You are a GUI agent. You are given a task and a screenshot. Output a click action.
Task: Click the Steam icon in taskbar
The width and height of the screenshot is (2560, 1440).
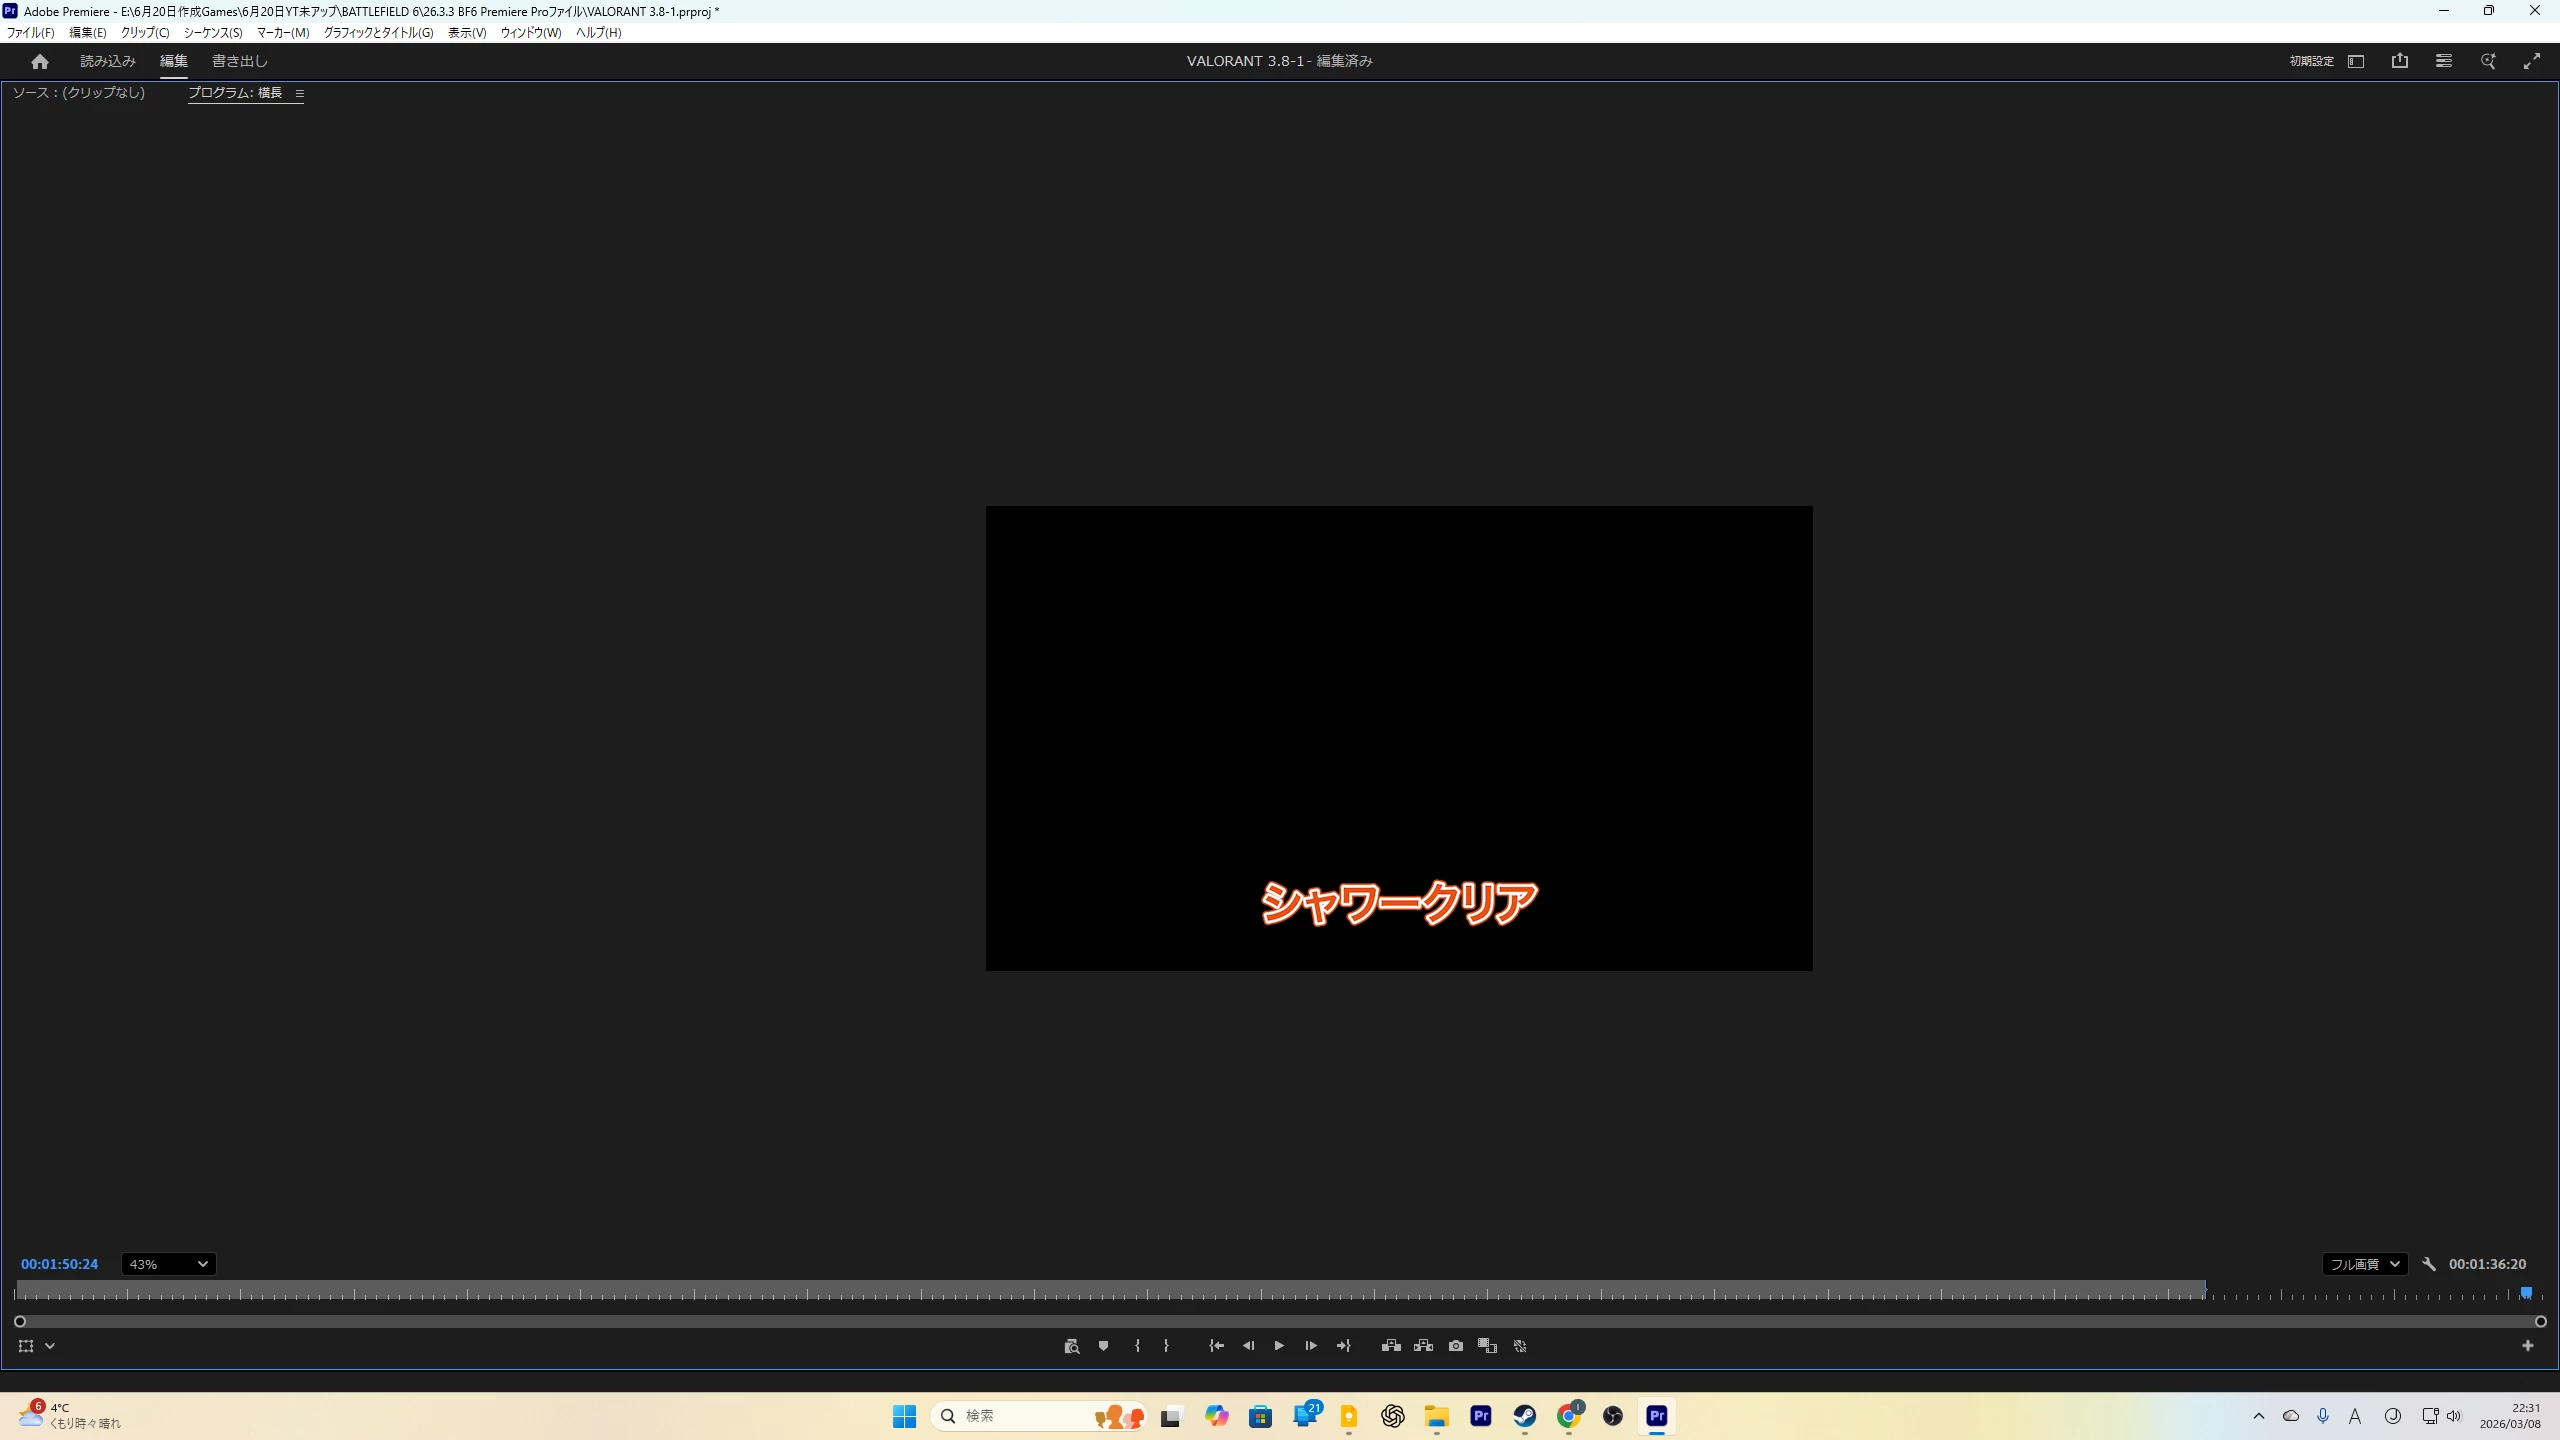1524,1416
